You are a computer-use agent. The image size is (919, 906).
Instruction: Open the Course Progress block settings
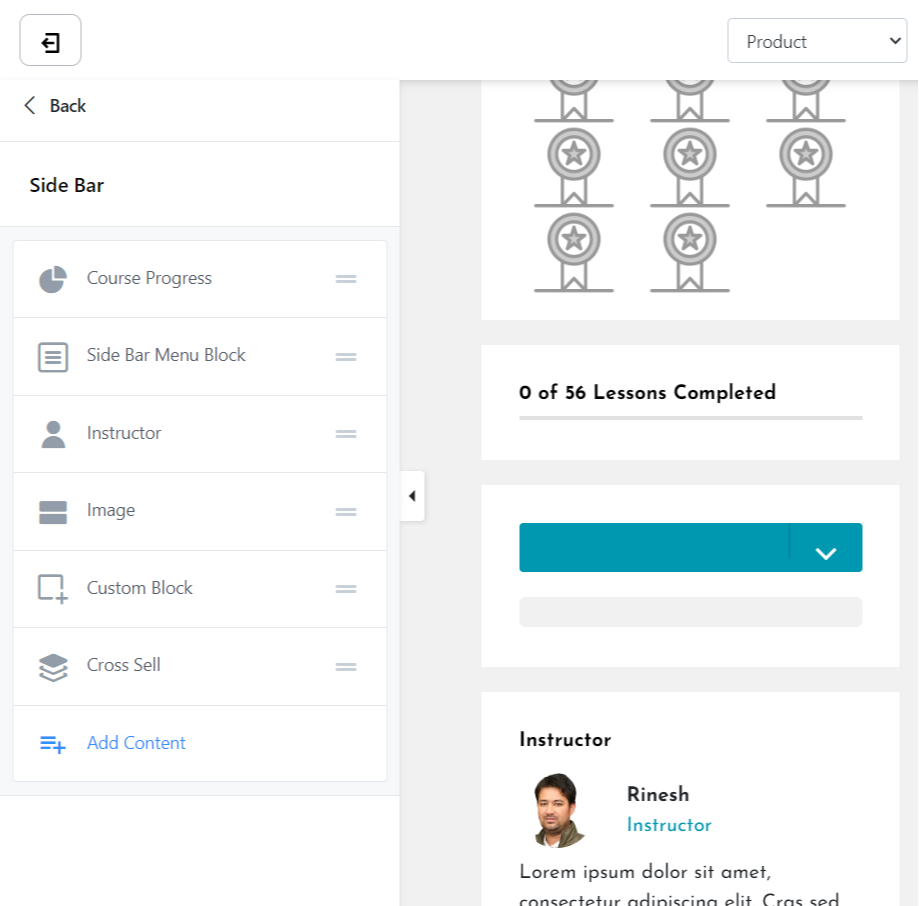click(x=149, y=278)
